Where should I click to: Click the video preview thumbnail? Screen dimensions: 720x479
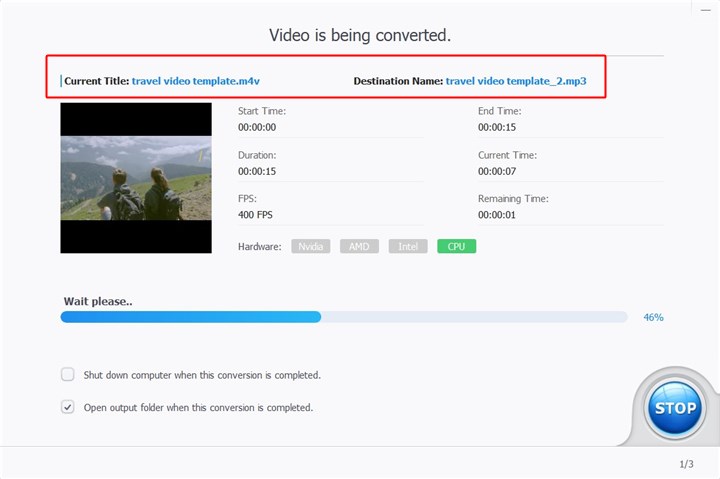[136, 178]
